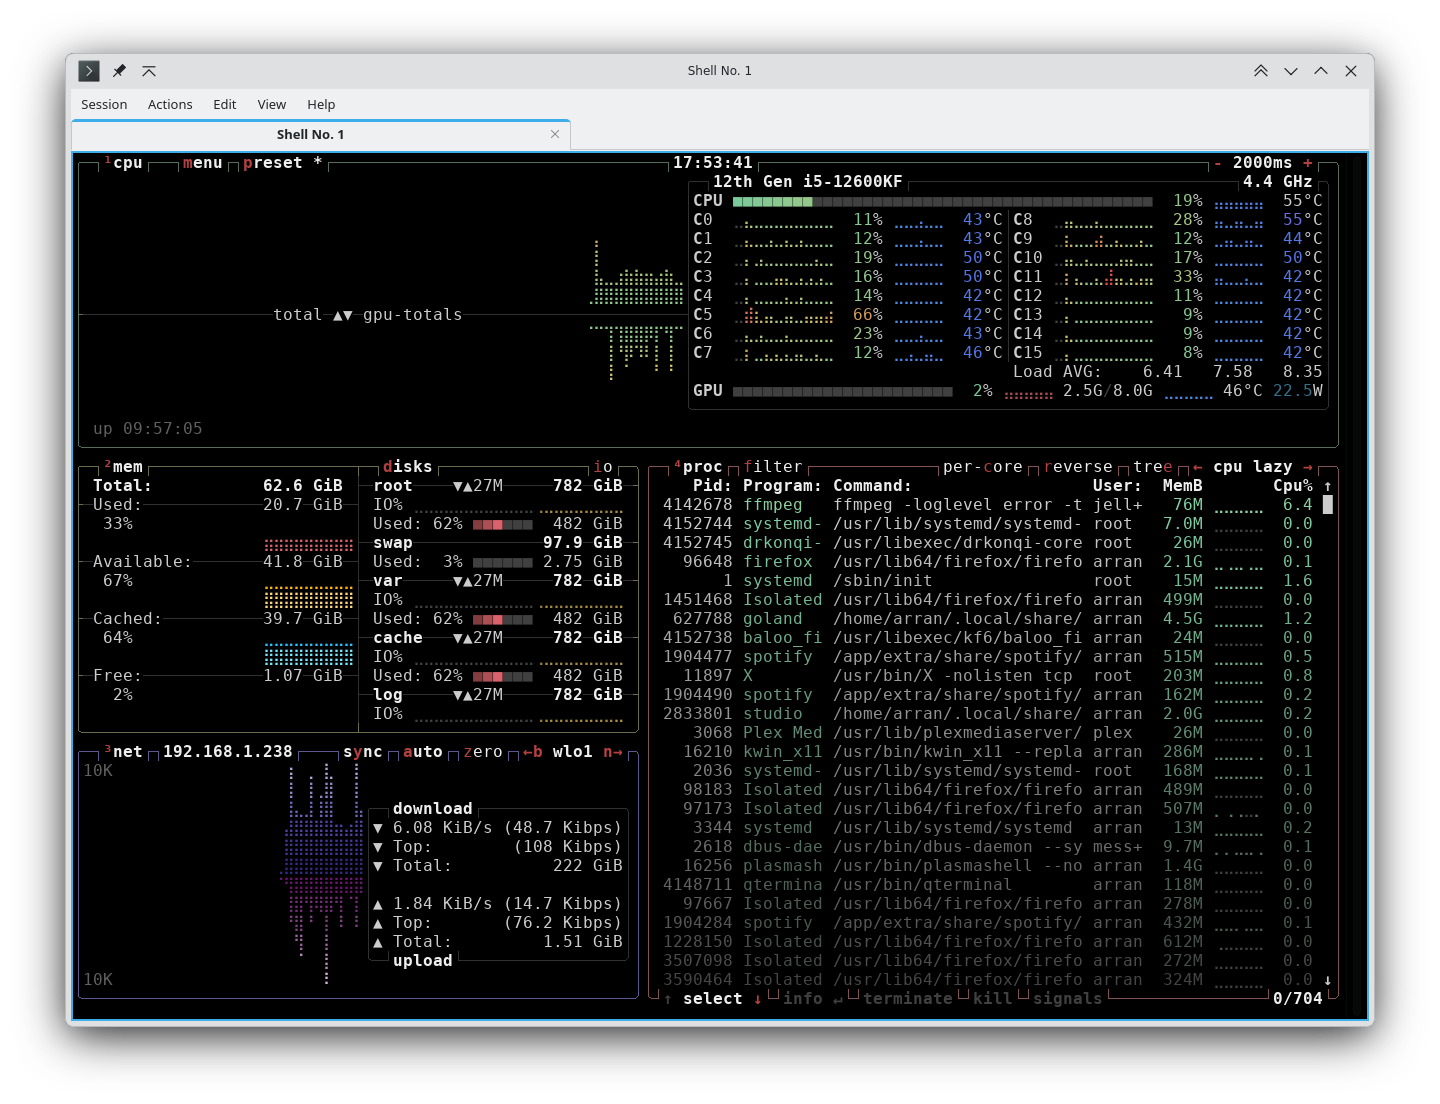This screenshot has width=1440, height=1104.
Task: Select the kwin_x11 process row
Action: tap(988, 752)
